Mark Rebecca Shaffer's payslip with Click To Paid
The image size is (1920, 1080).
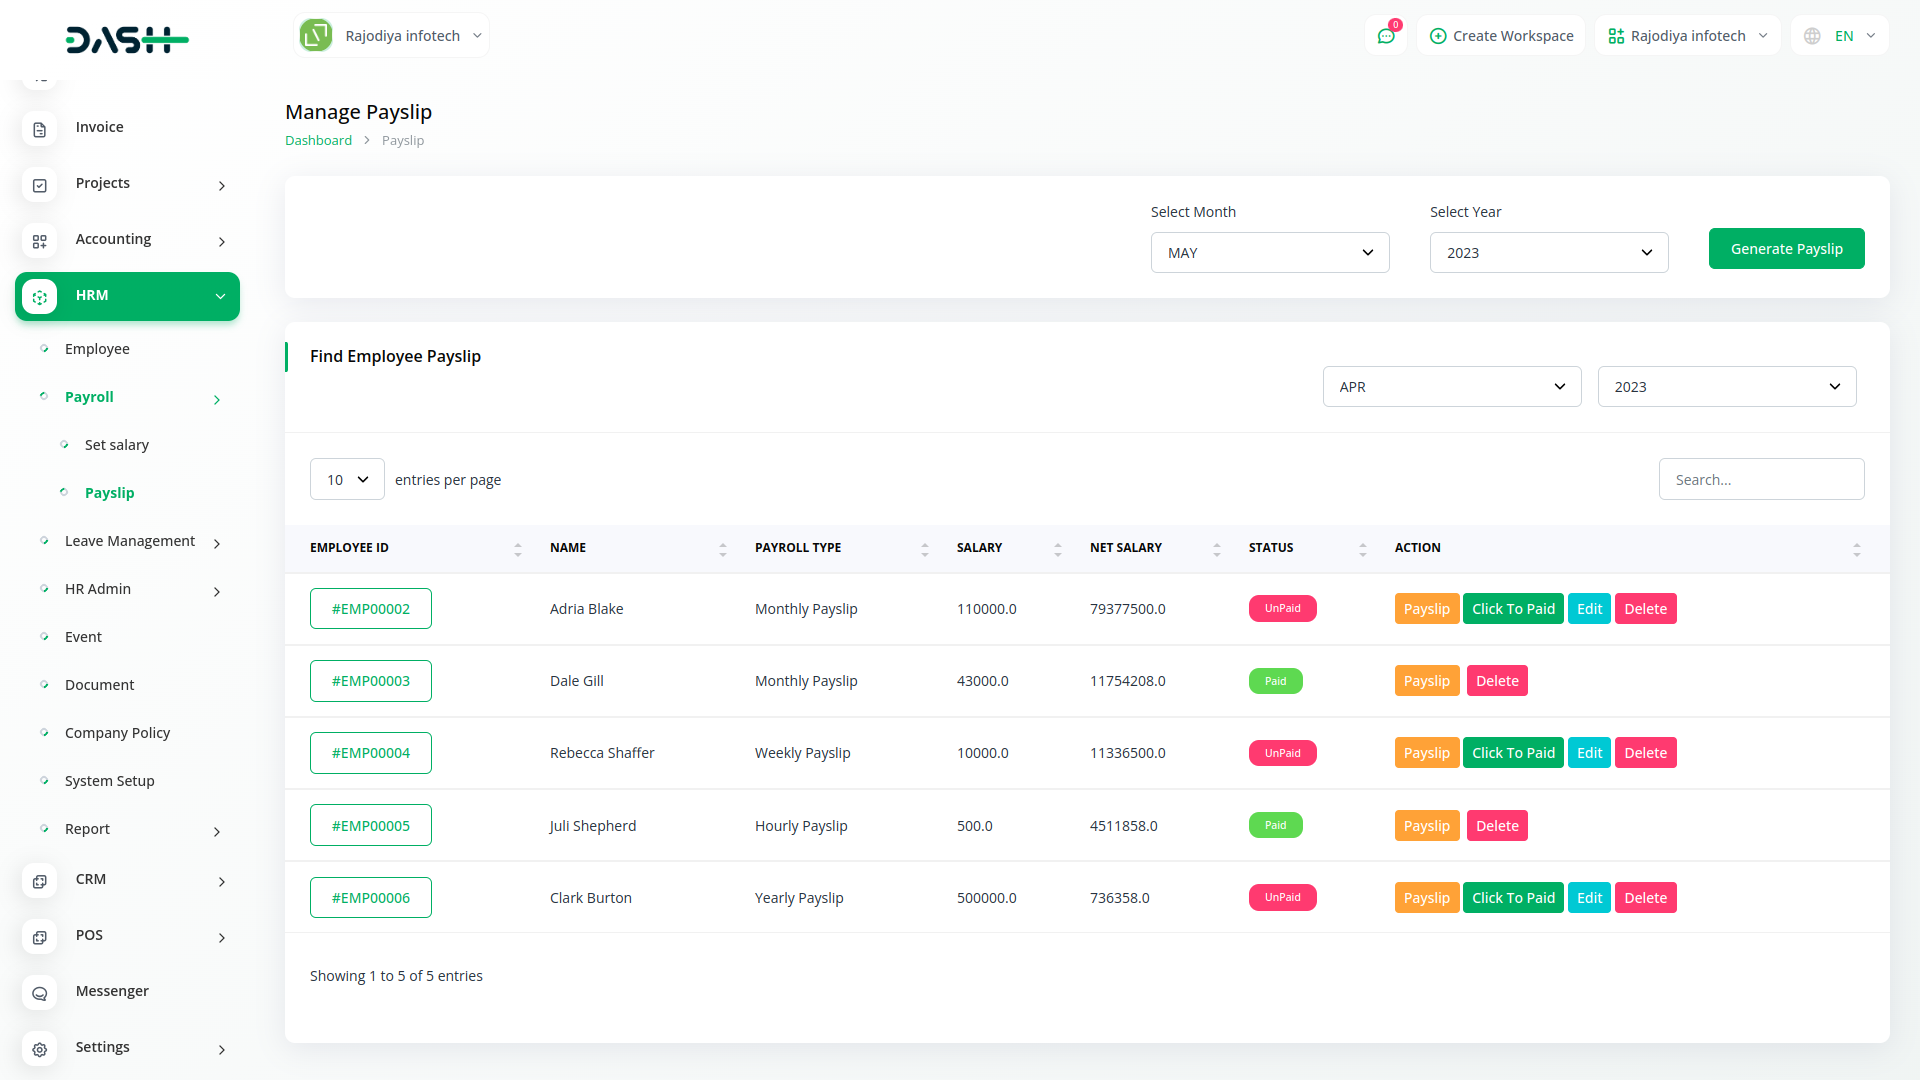coord(1513,752)
